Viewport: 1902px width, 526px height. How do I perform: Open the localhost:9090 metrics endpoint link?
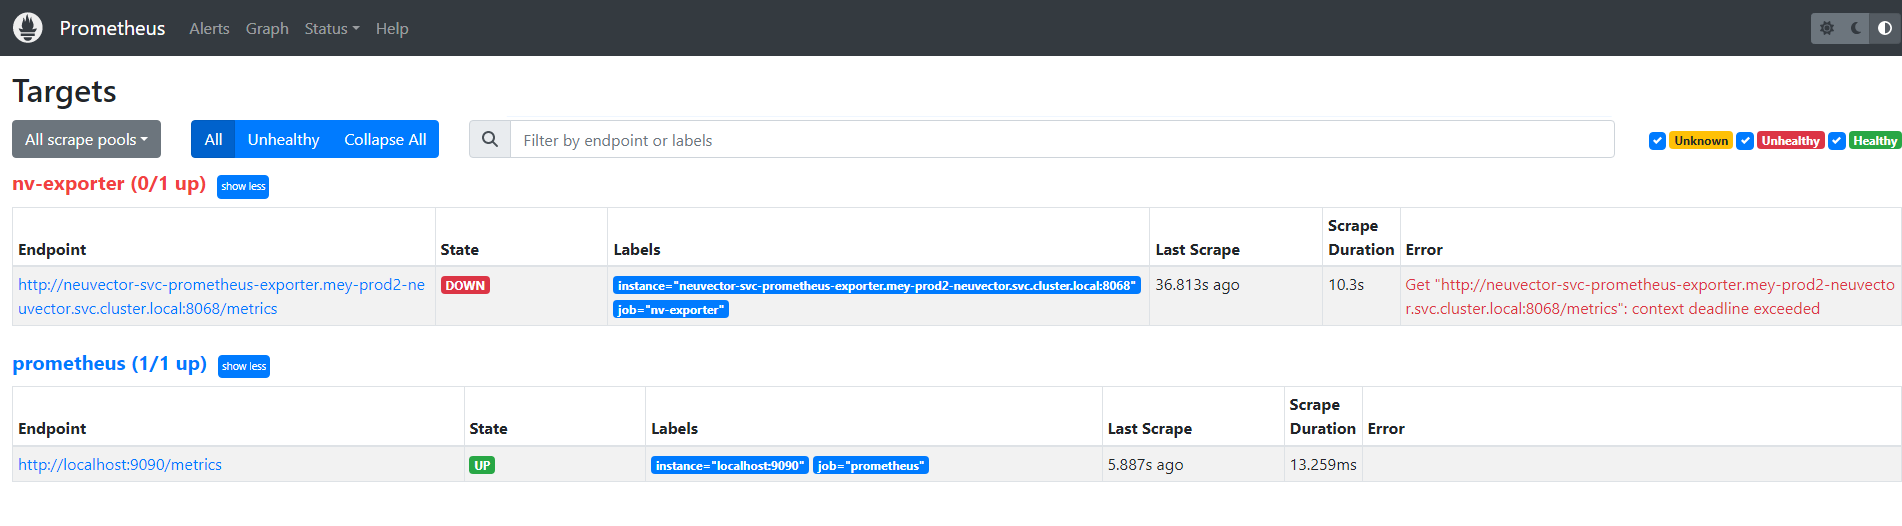tap(120, 465)
